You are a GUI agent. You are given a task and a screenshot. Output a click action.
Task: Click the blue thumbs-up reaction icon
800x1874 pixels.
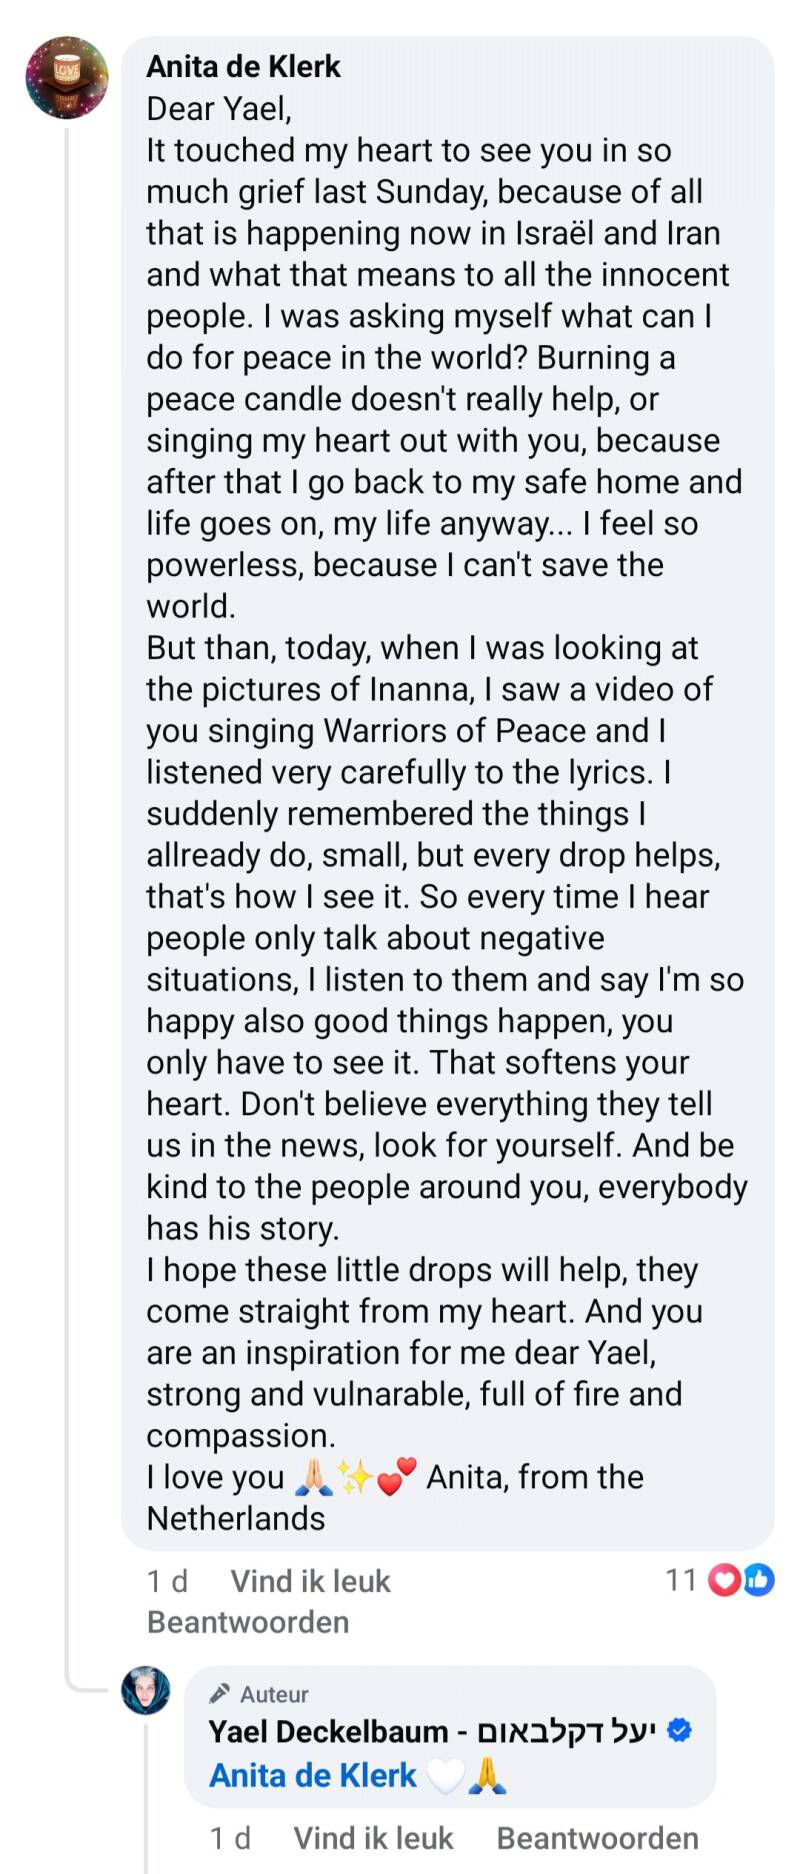coord(758,1580)
